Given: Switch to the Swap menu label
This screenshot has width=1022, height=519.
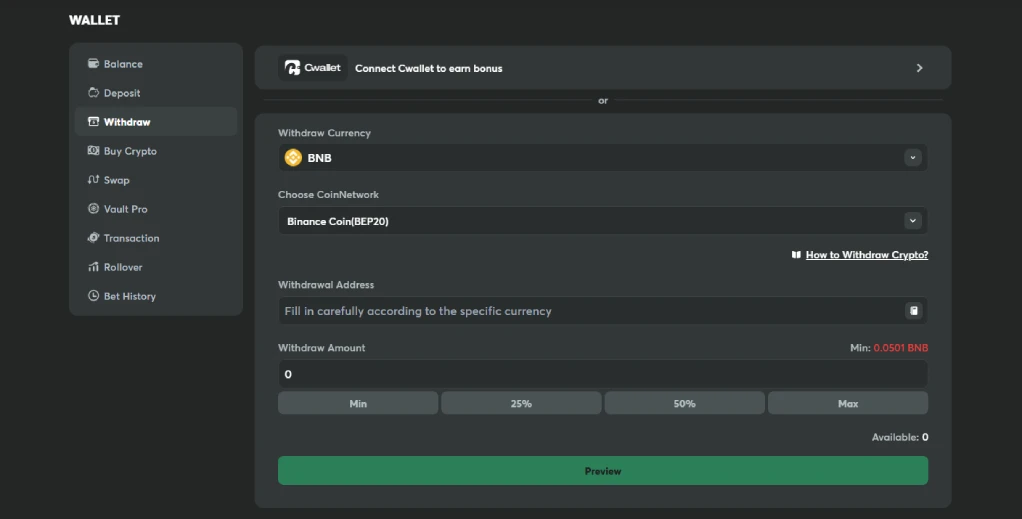Looking at the screenshot, I should tap(117, 180).
